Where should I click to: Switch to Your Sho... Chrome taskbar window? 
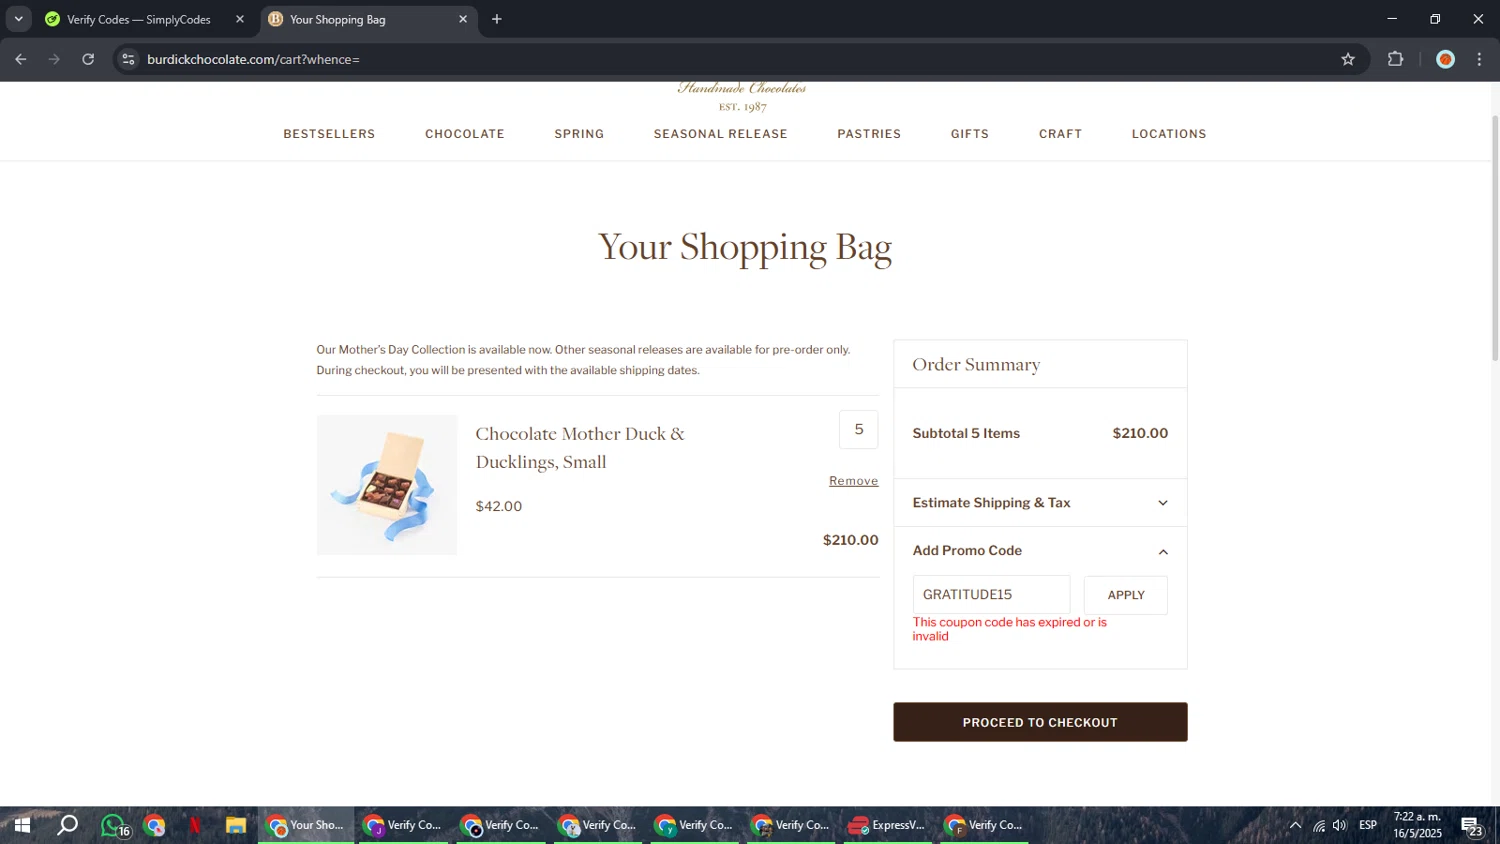pyautogui.click(x=306, y=825)
